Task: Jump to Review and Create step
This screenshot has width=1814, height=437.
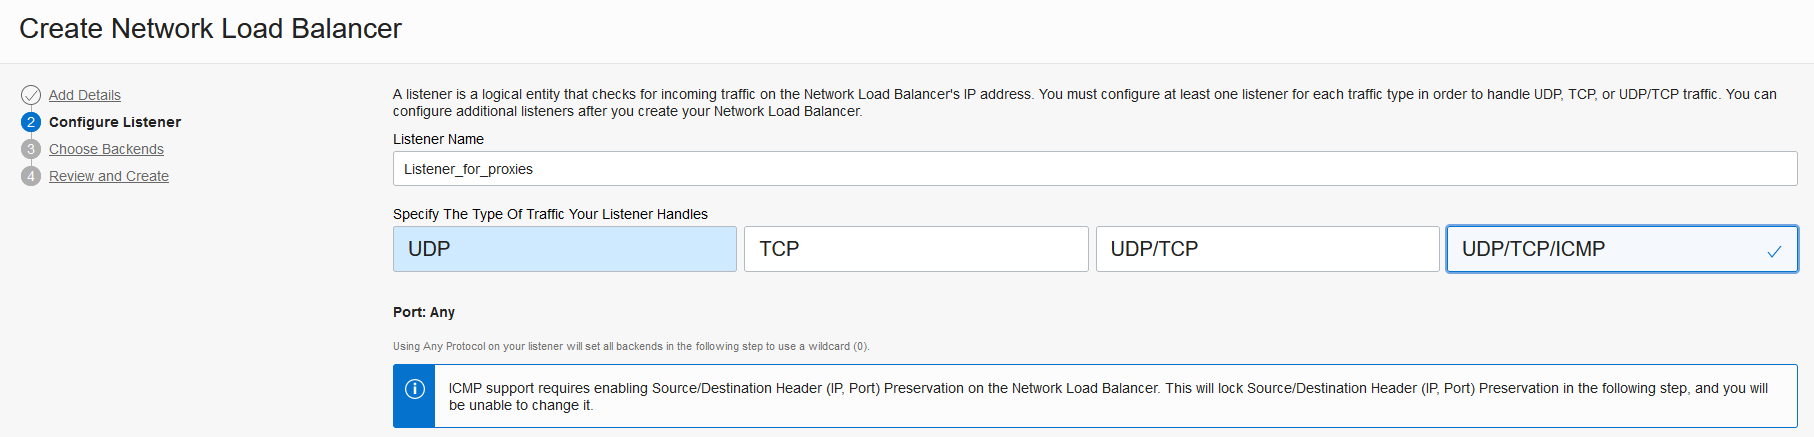Action: click(109, 176)
